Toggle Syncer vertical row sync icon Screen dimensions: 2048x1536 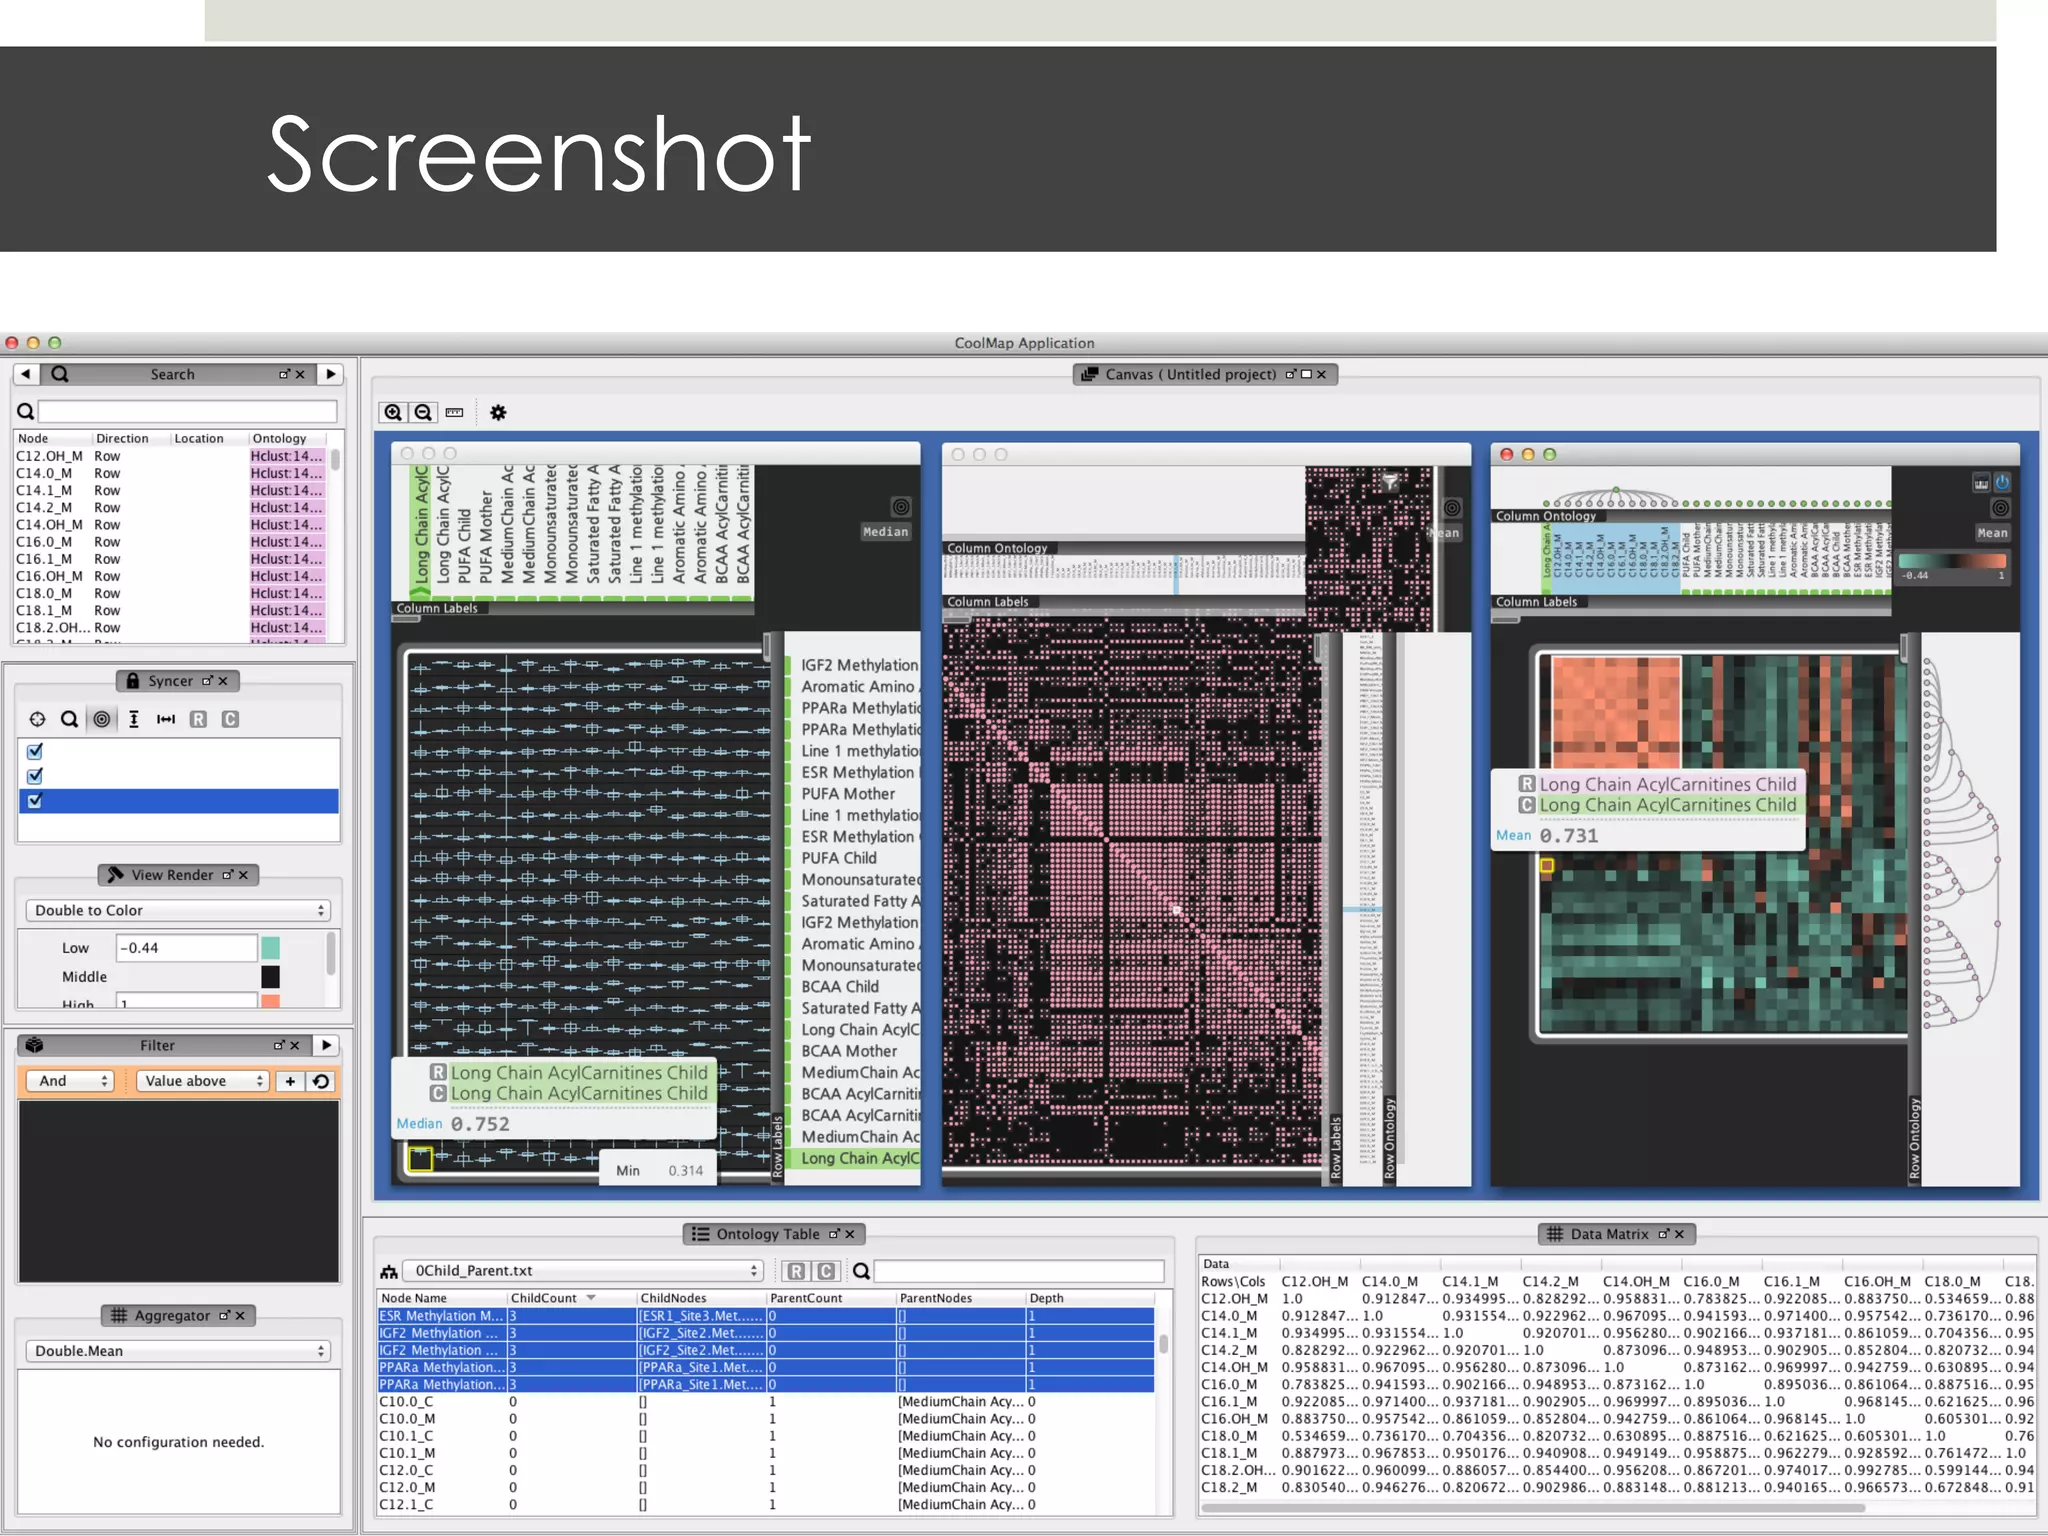point(134,719)
